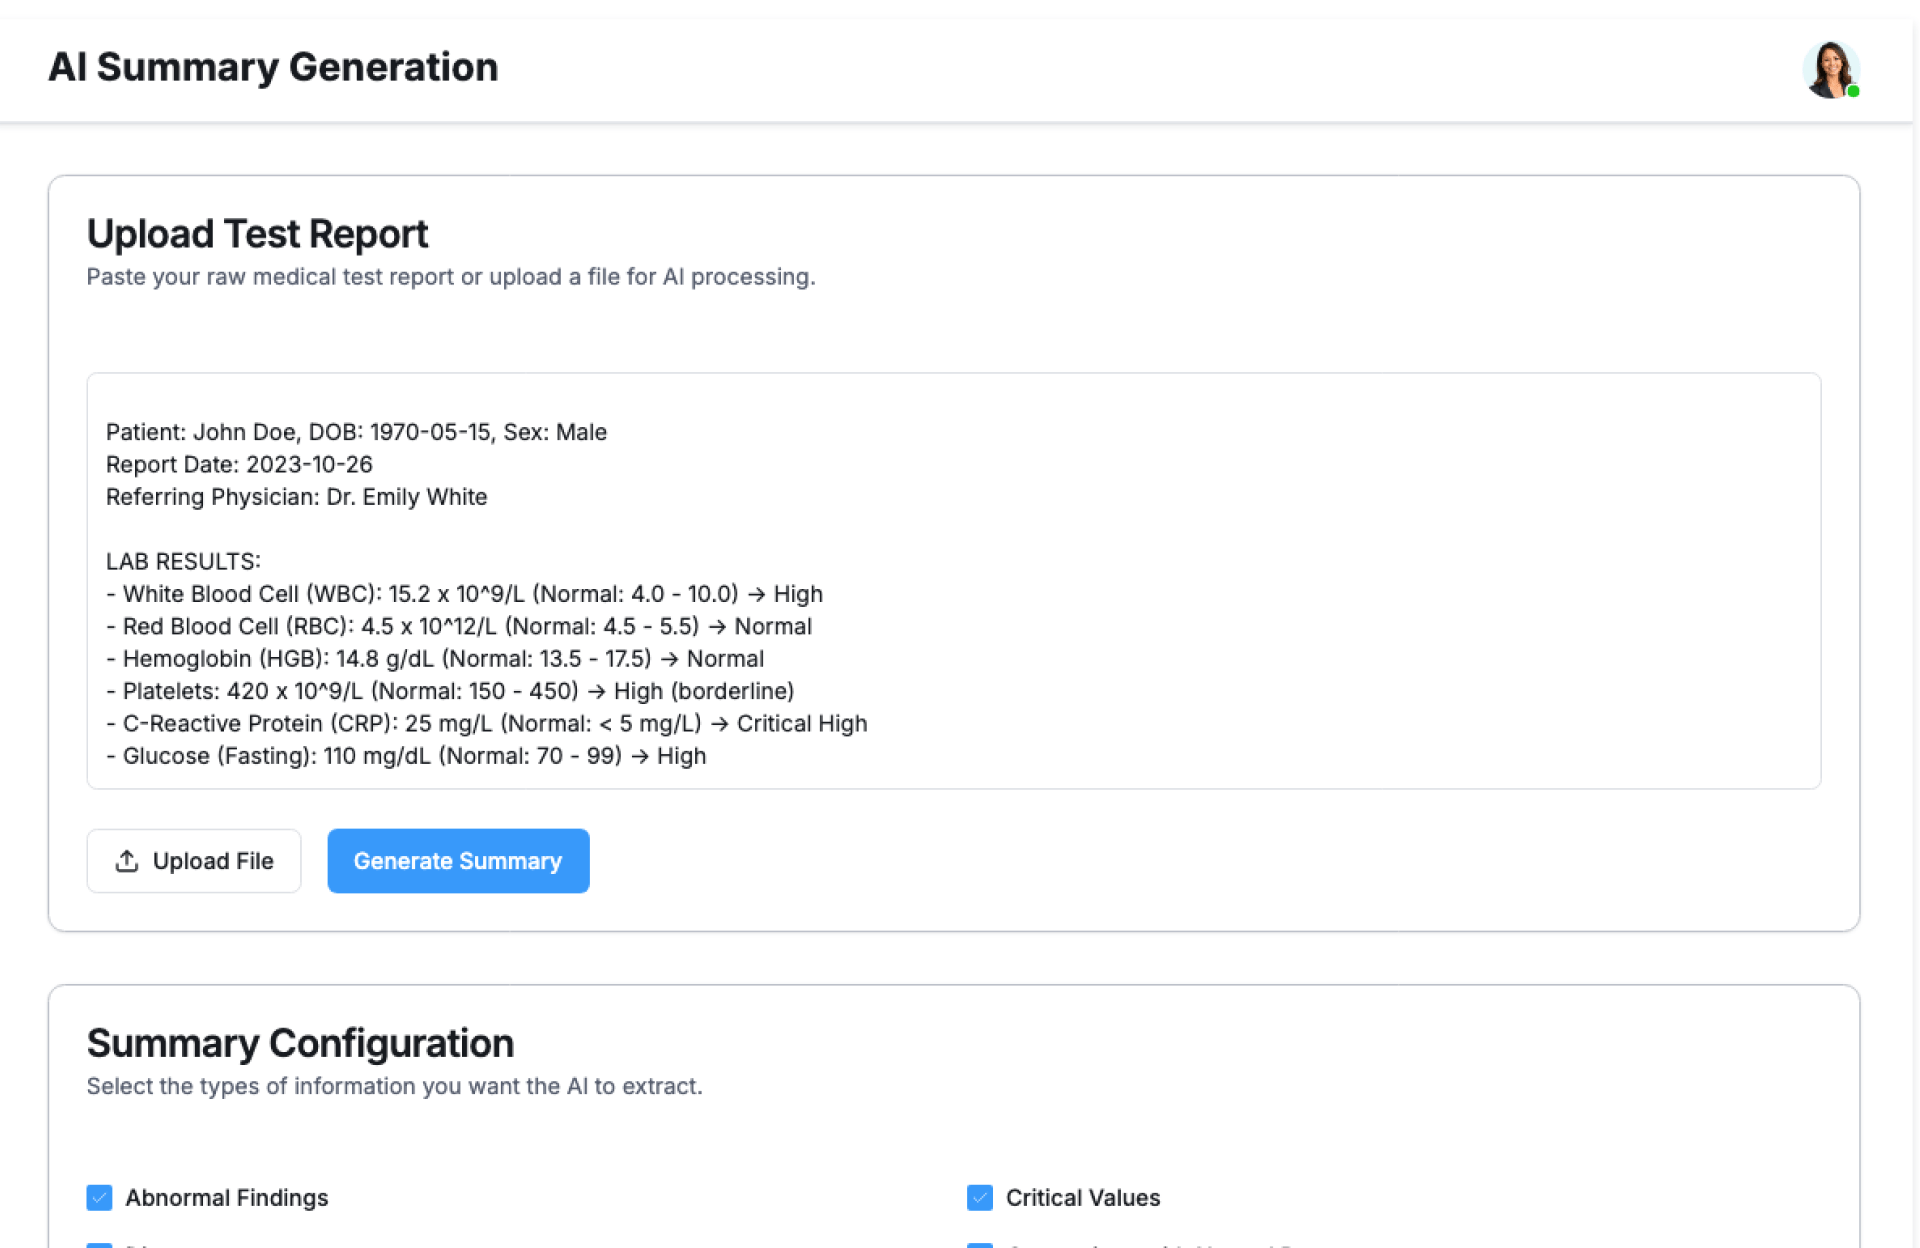Screen dimensions: 1920x1248
Task: Click the Upload File button label
Action: [x=213, y=861]
